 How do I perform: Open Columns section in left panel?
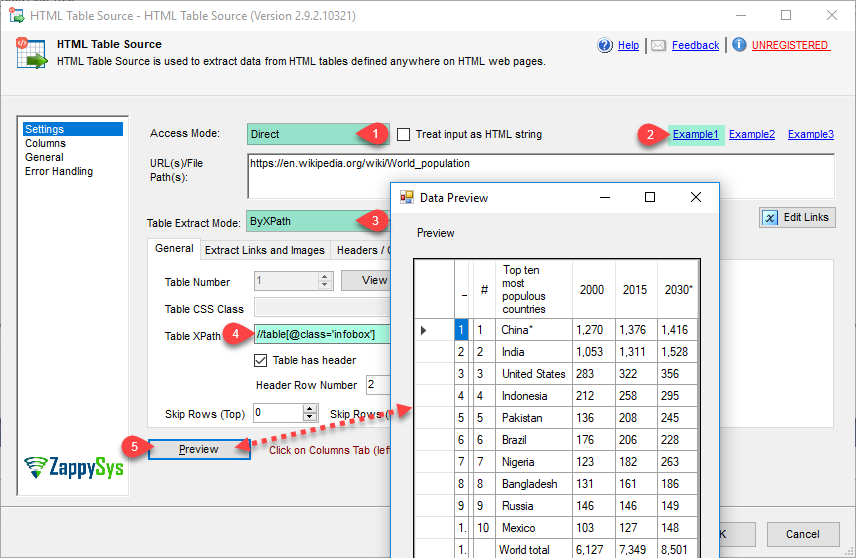point(45,143)
